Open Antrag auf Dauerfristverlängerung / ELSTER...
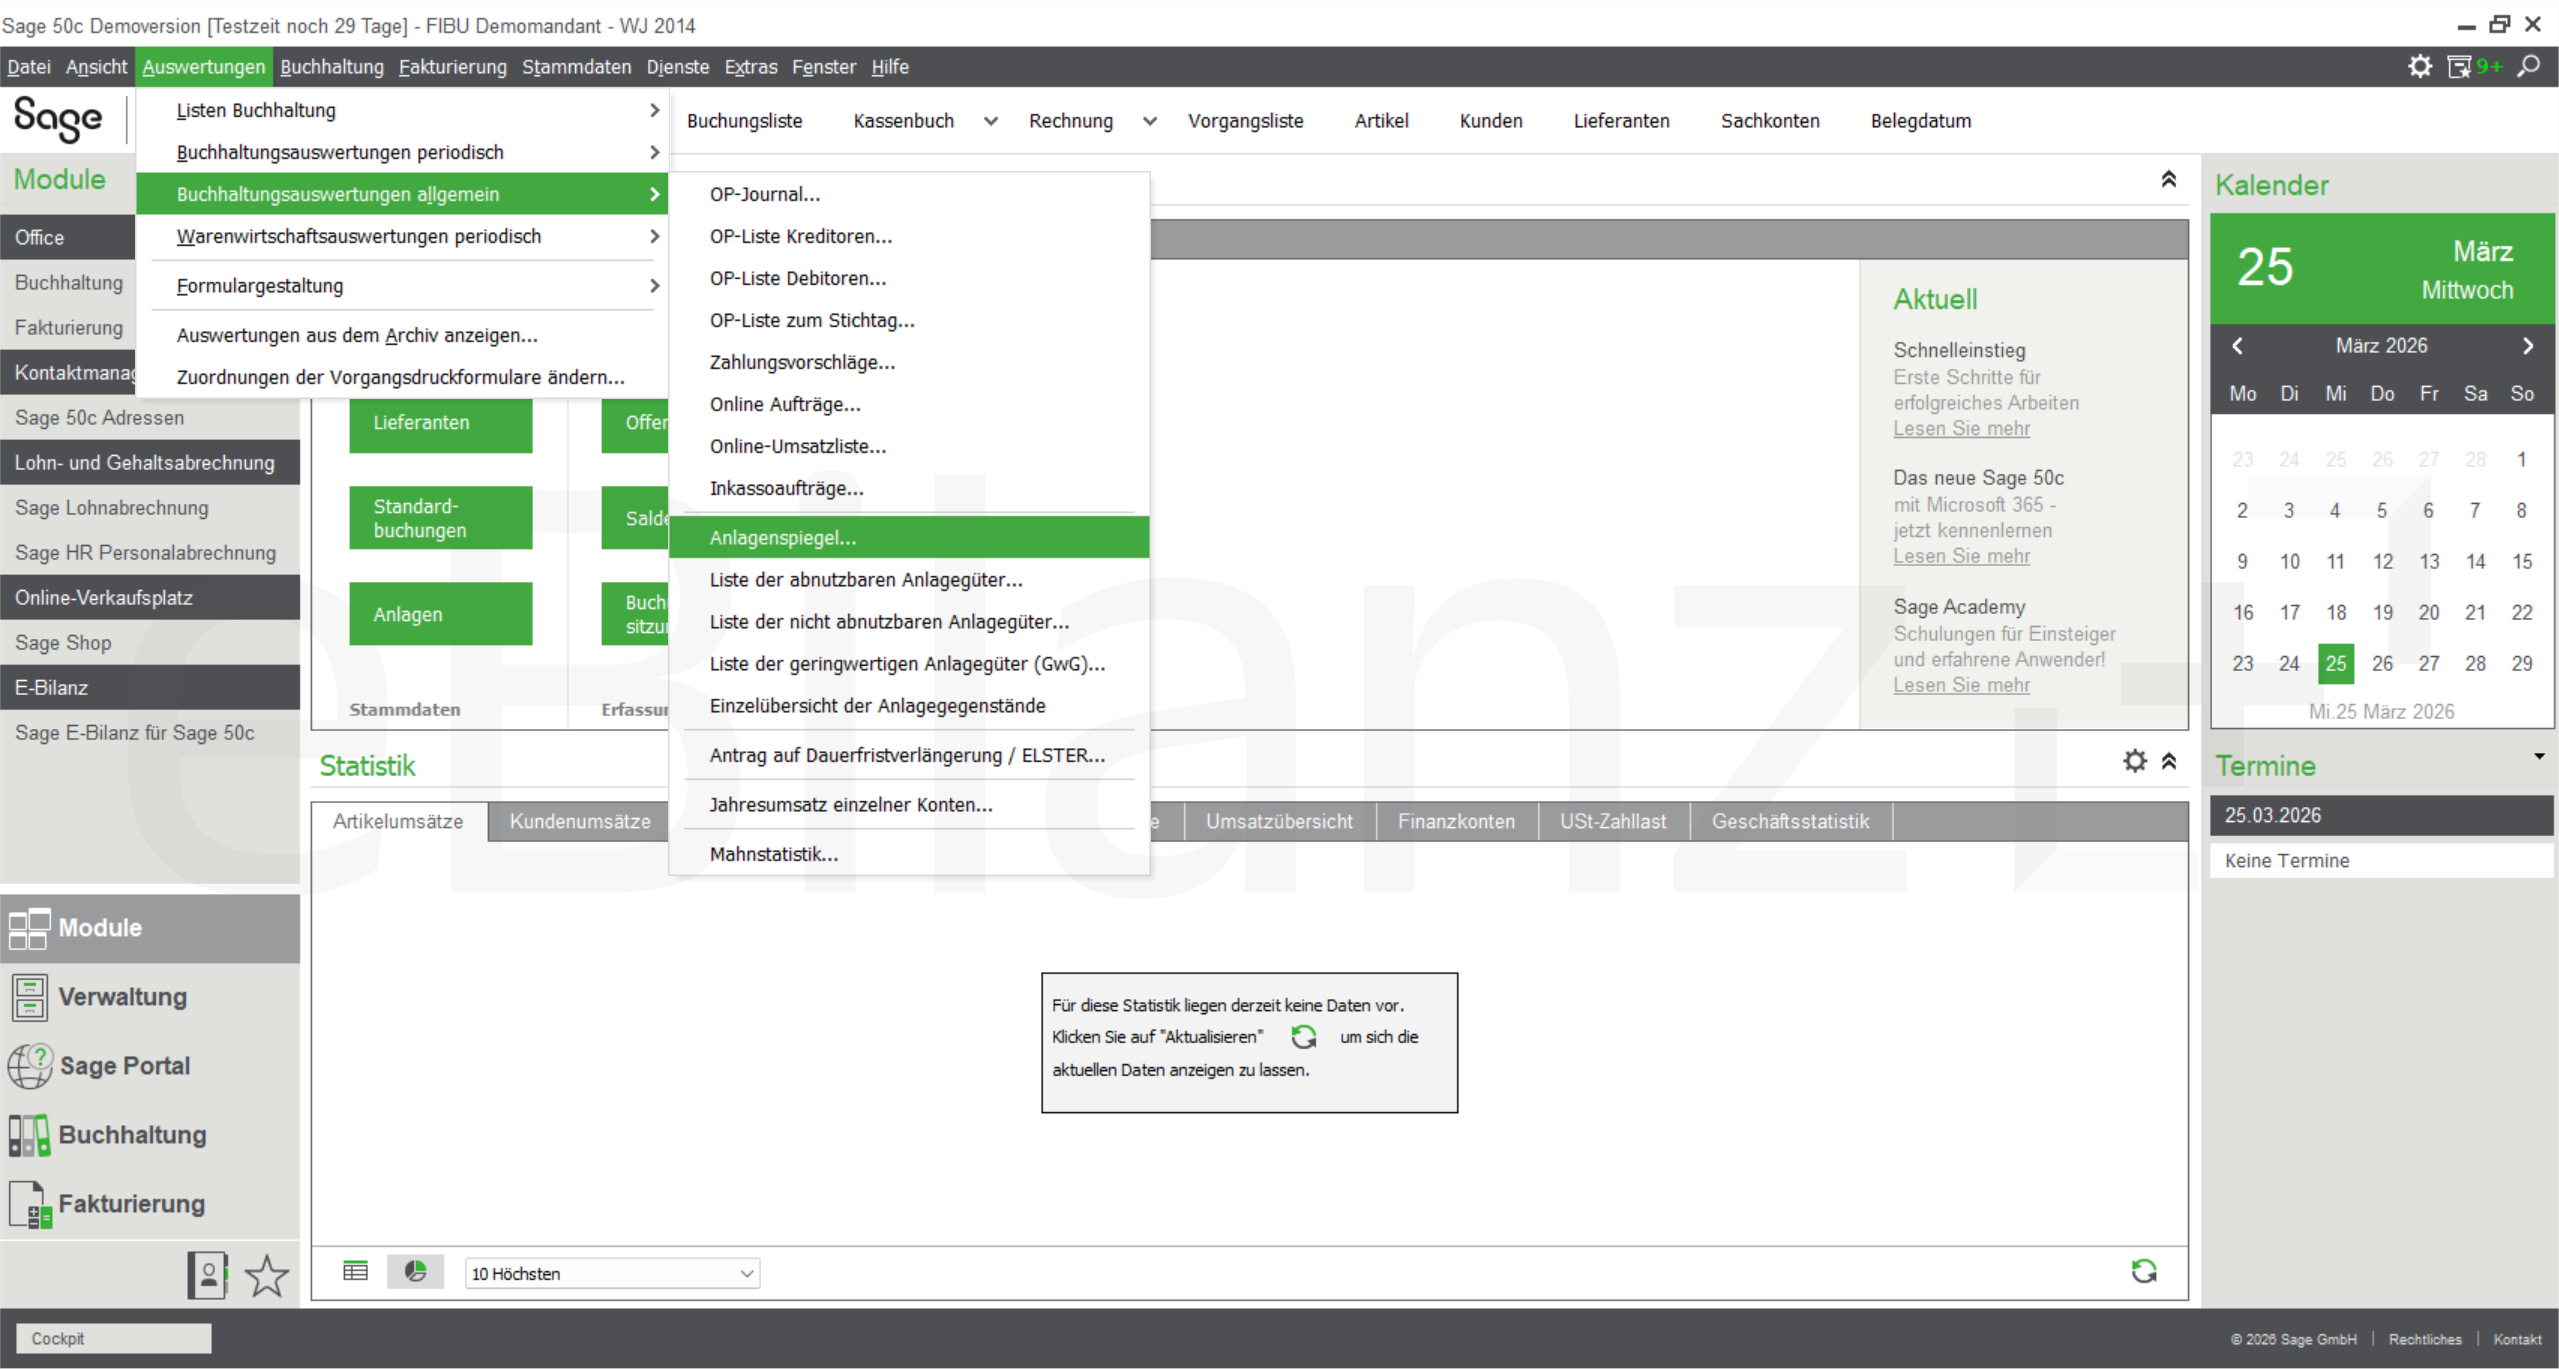Image resolution: width=2559 pixels, height=1369 pixels. (909, 755)
